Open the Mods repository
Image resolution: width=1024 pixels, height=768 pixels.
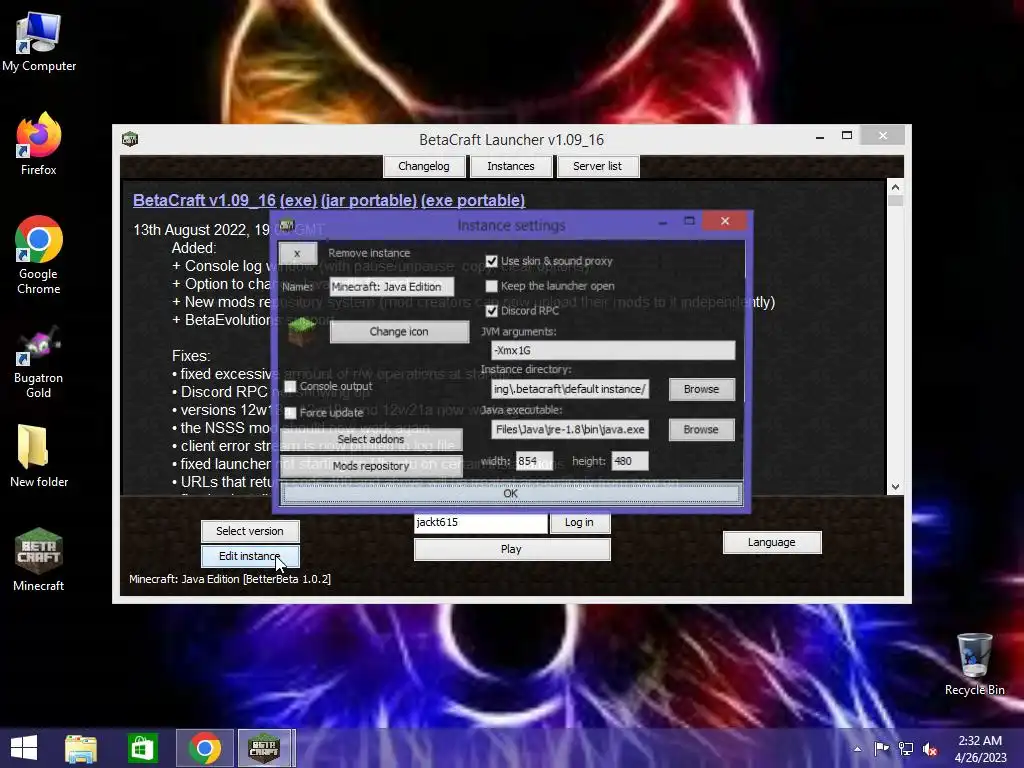[x=371, y=466]
